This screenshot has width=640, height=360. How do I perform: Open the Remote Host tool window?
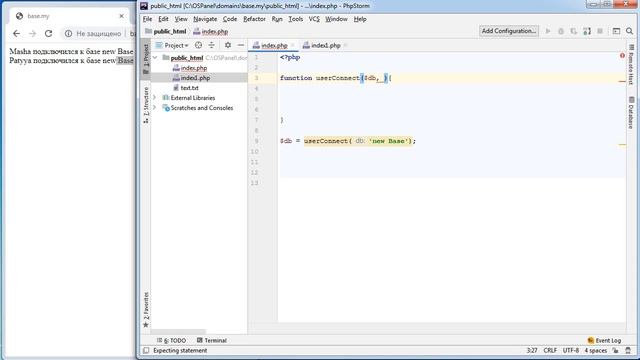(631, 64)
